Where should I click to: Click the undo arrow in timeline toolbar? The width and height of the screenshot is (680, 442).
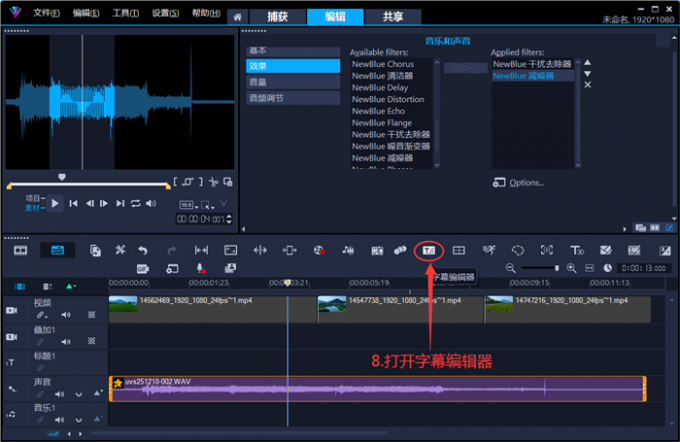pos(144,250)
